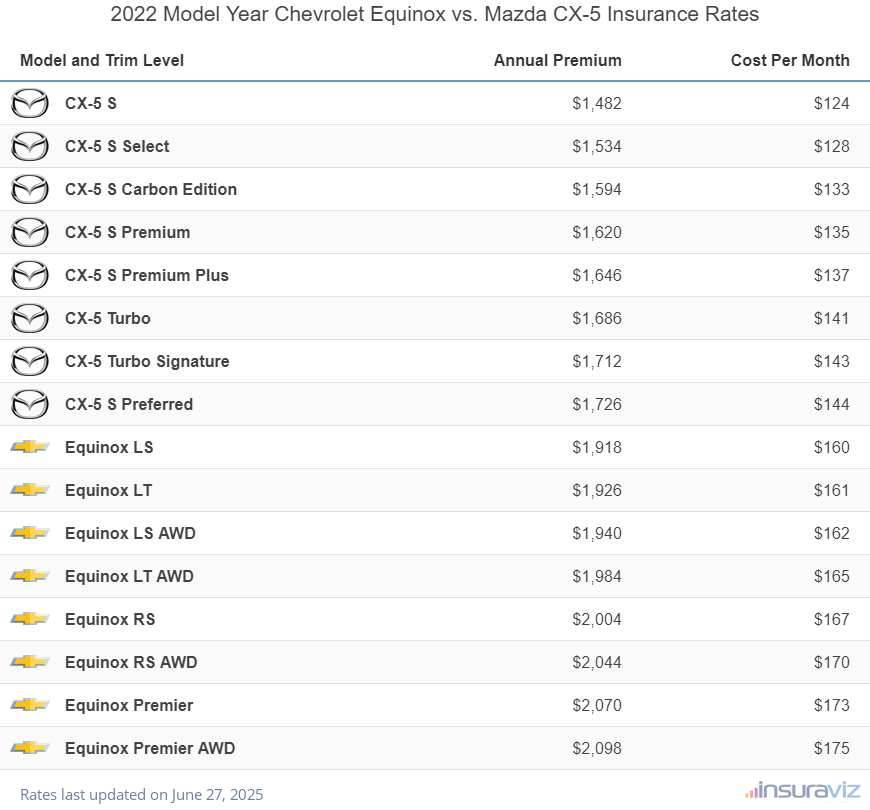Click the $141 monthly cost

coord(832,318)
